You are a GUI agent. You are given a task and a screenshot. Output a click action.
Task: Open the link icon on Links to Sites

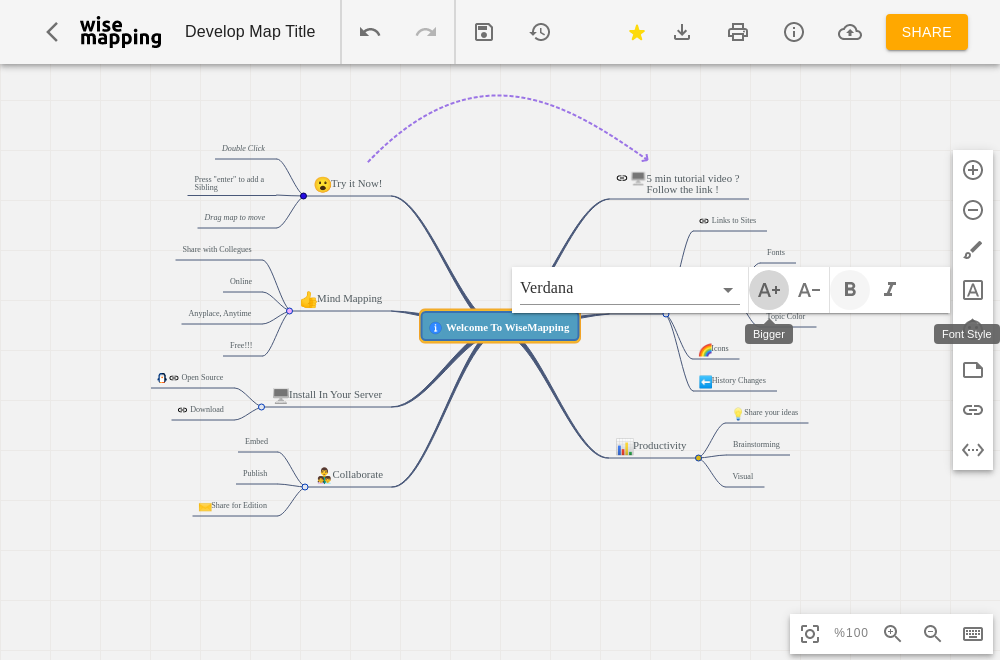click(704, 221)
